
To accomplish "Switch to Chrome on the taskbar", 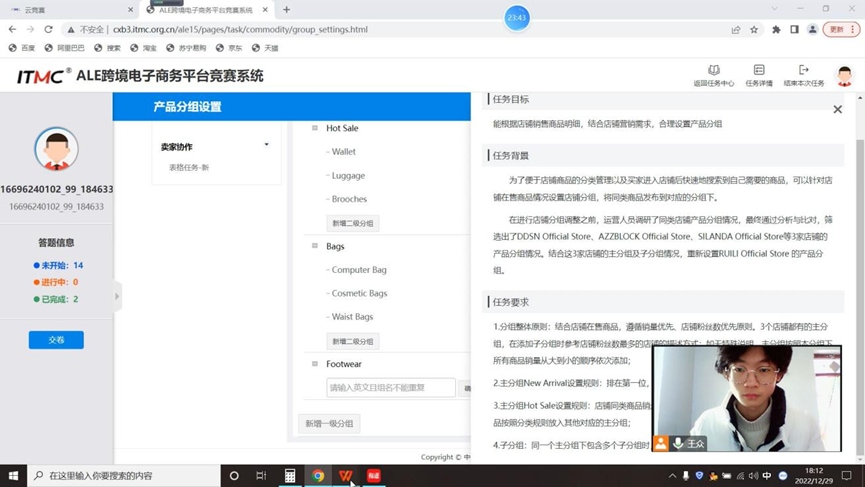I will pos(318,475).
